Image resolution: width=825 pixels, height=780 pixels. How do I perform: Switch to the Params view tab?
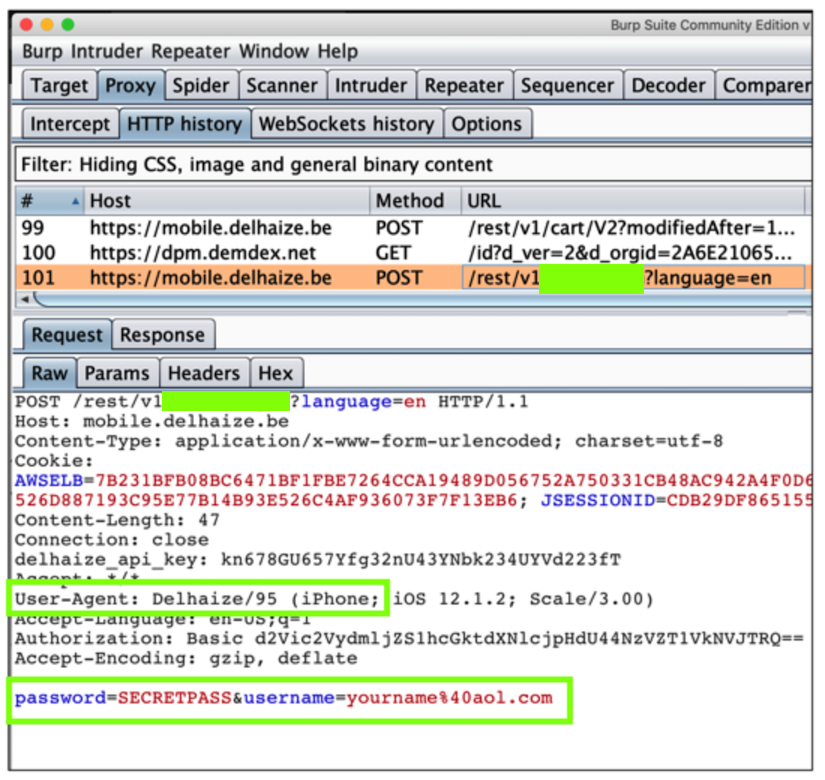pos(117,373)
